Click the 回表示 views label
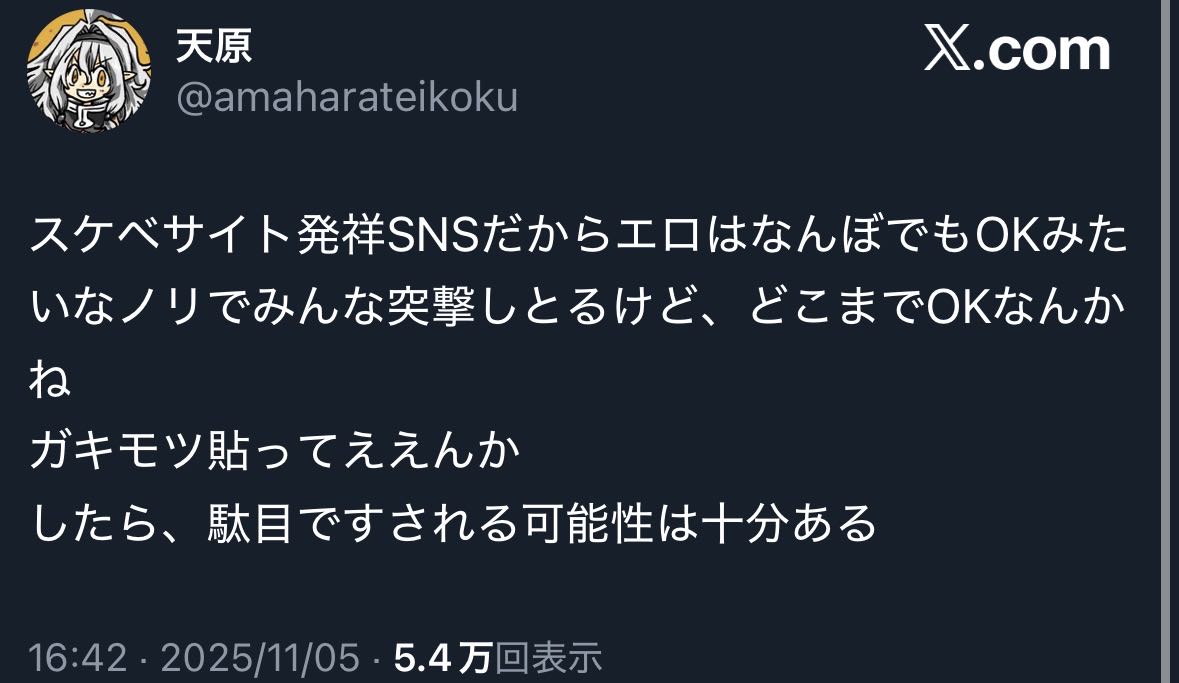This screenshot has width=1179, height=683. (548, 657)
